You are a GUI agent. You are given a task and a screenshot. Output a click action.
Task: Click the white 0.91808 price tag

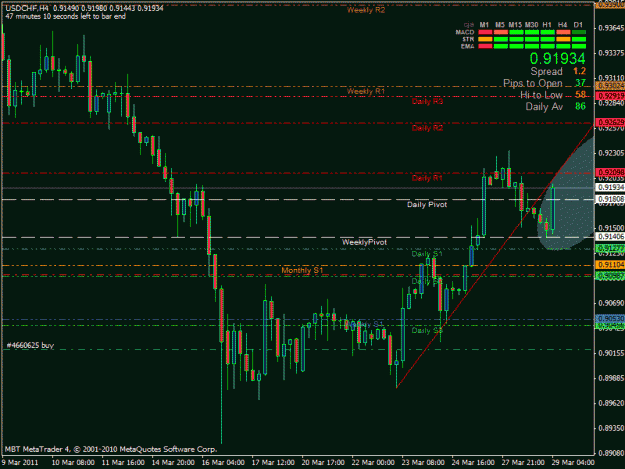click(x=610, y=199)
